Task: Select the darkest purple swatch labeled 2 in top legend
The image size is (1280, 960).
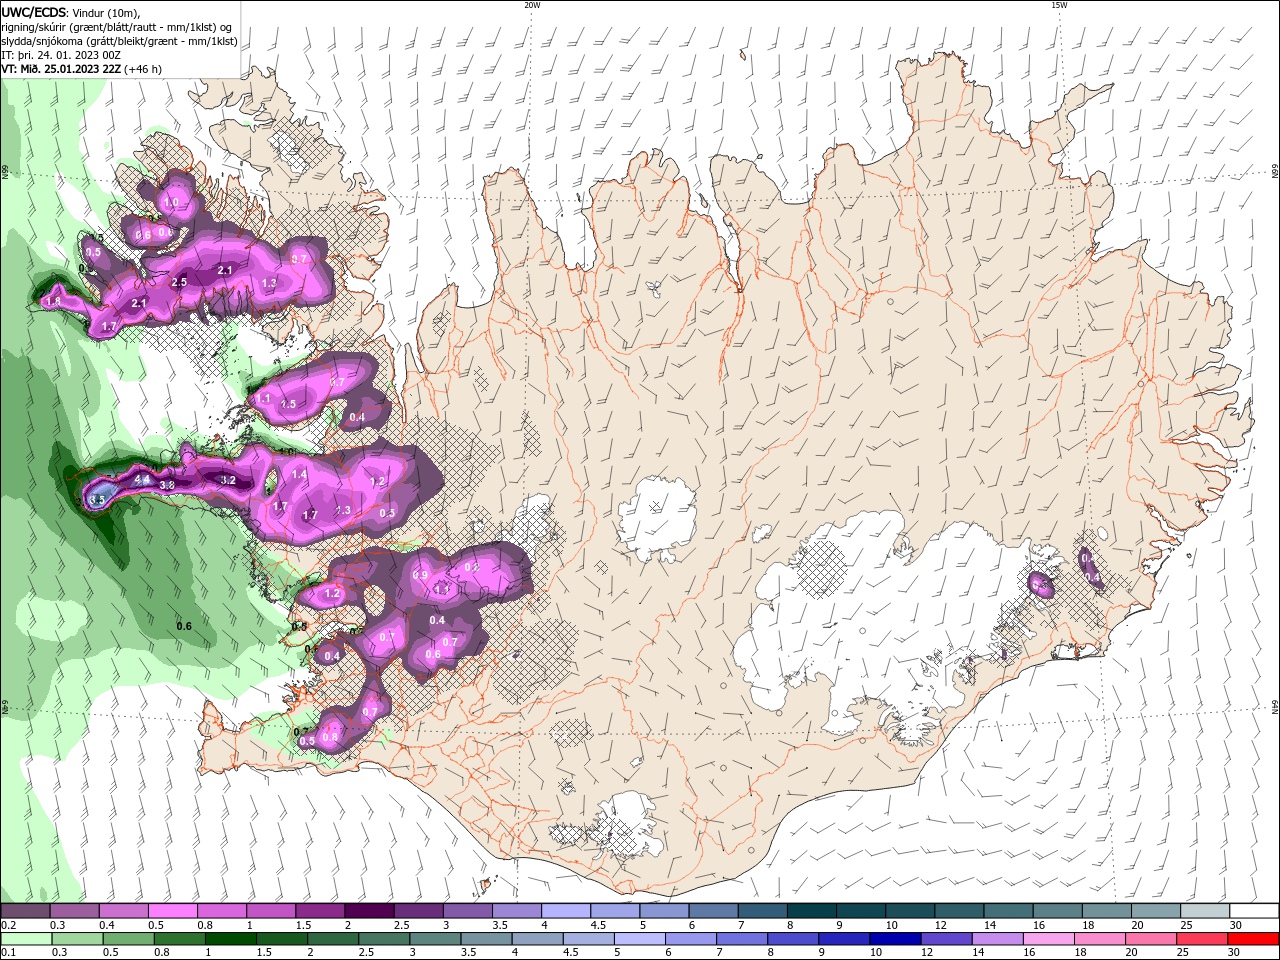Action: click(368, 911)
